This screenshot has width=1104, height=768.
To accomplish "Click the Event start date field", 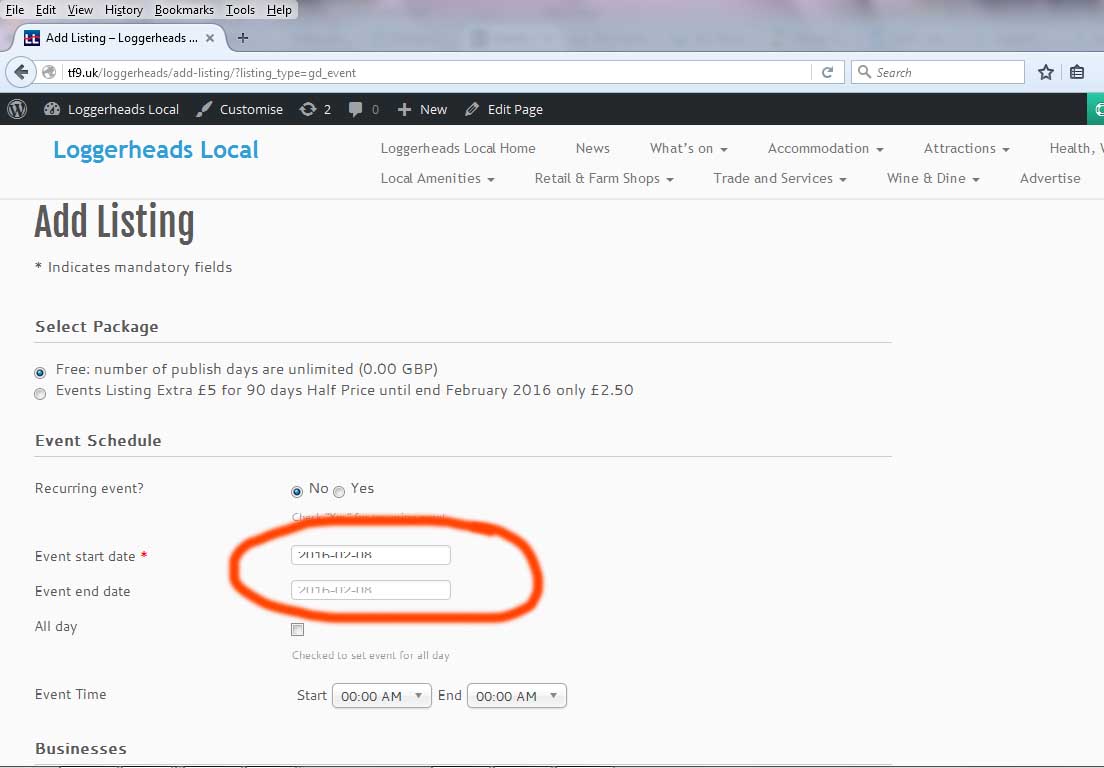I will [371, 555].
